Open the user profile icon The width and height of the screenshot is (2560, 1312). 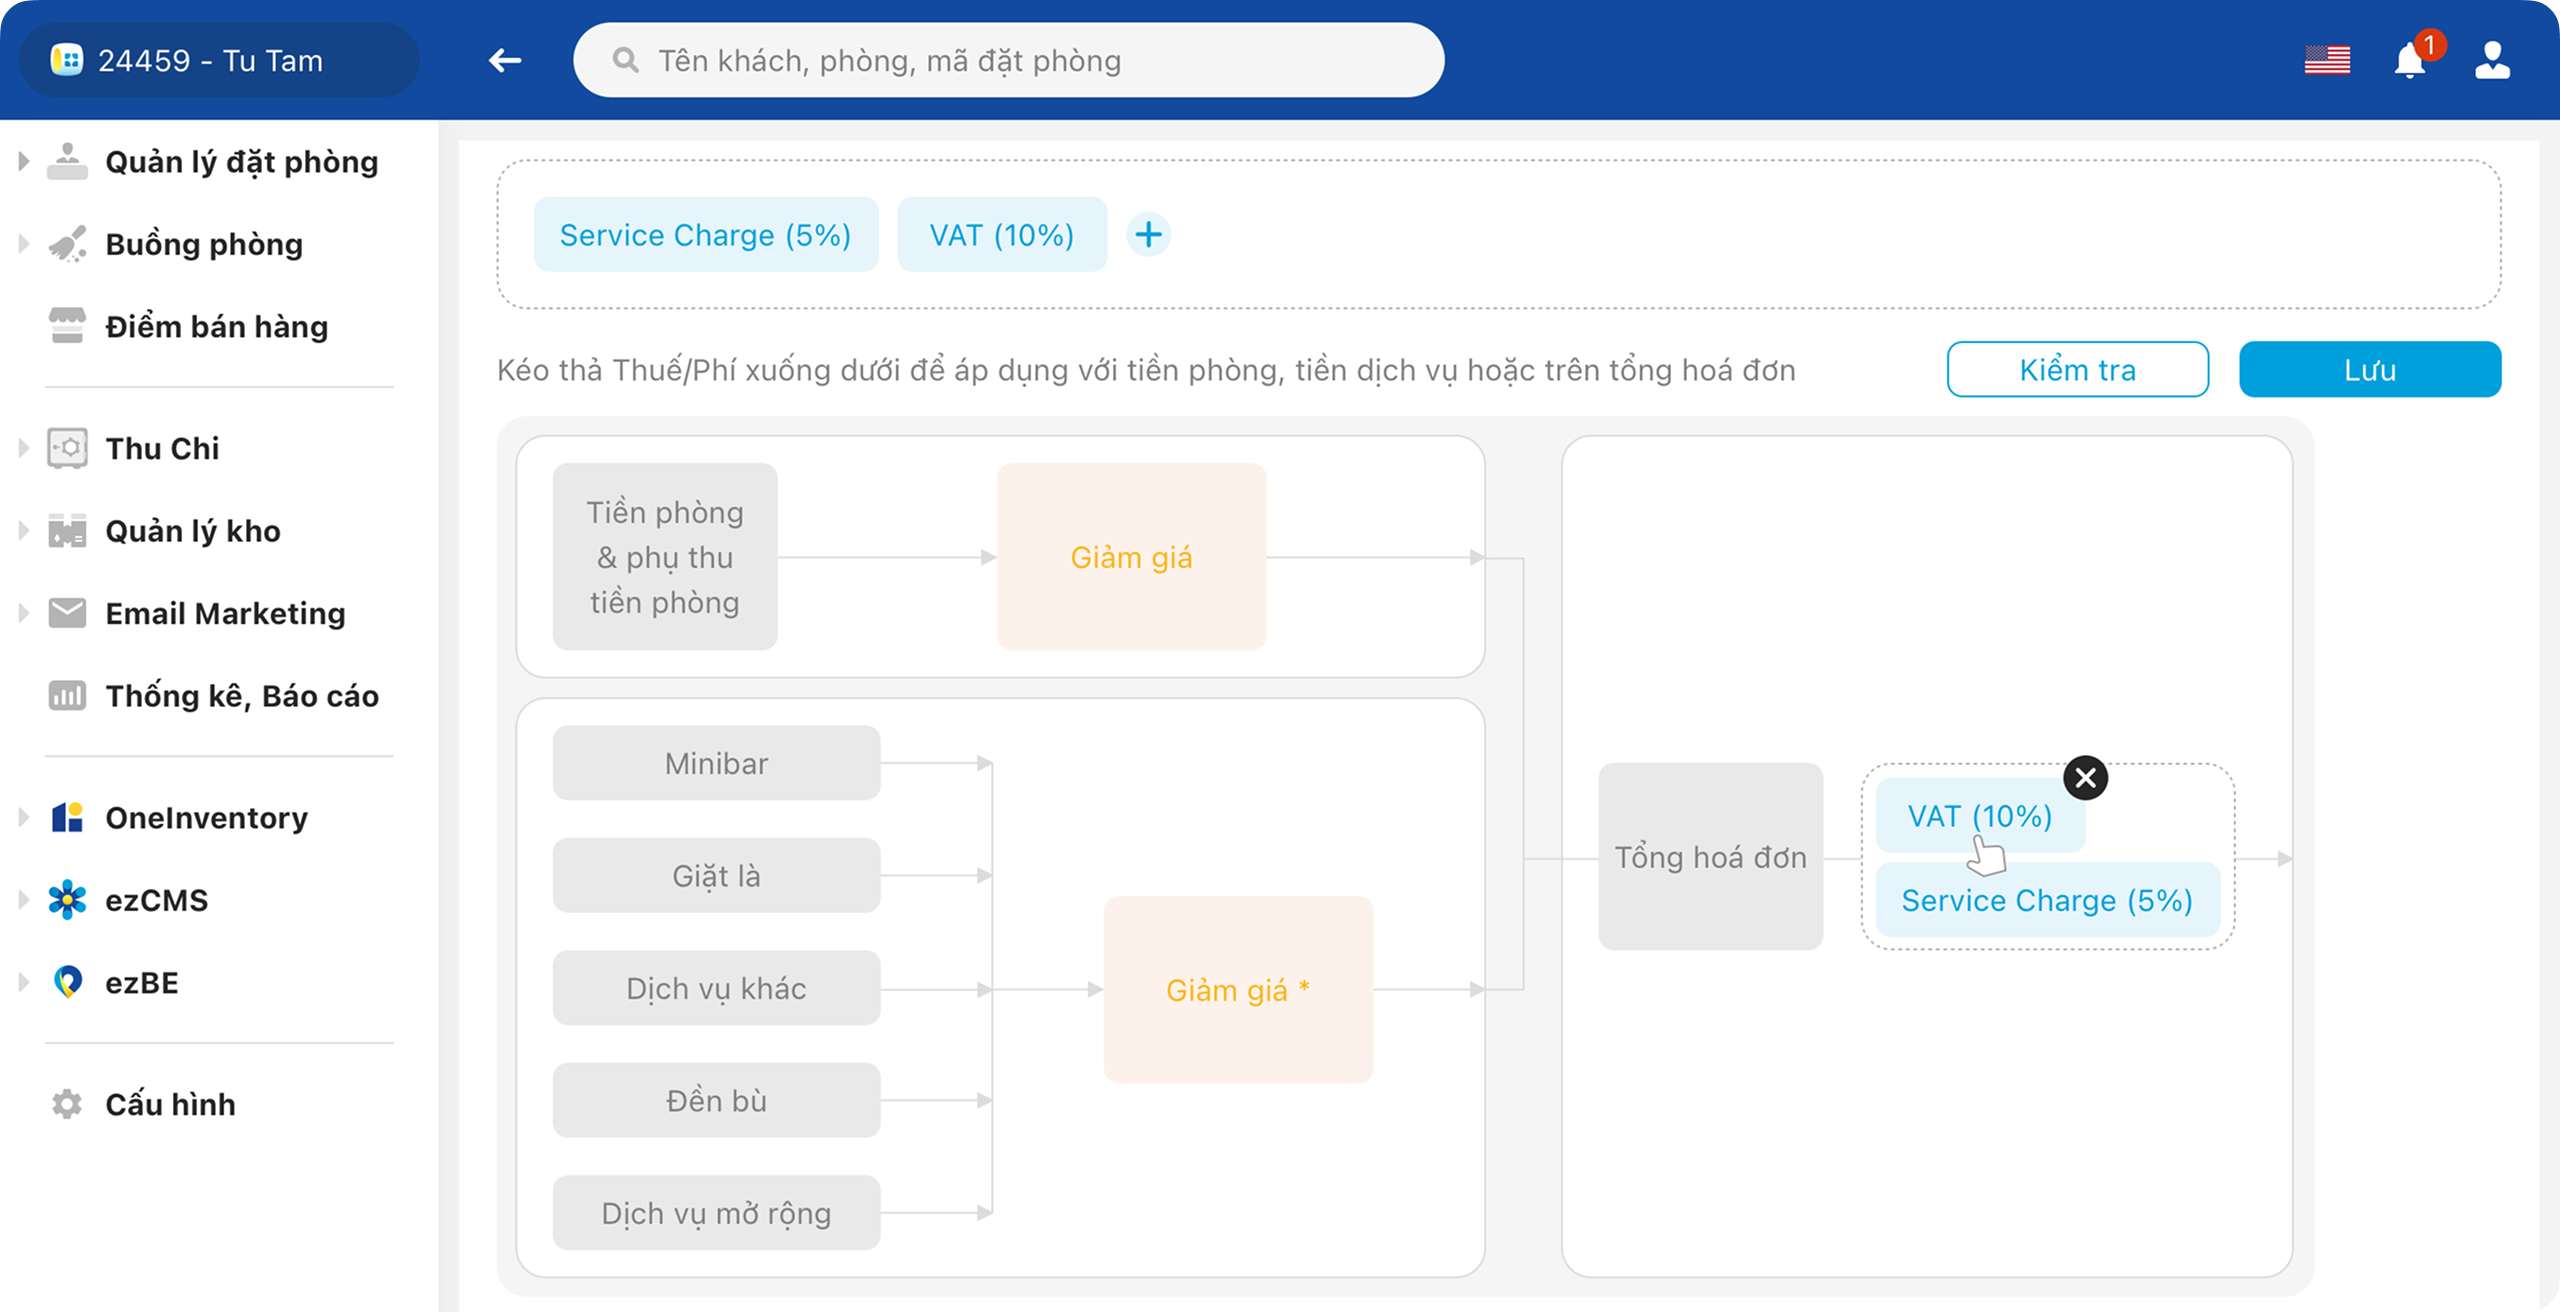pyautogui.click(x=2492, y=61)
